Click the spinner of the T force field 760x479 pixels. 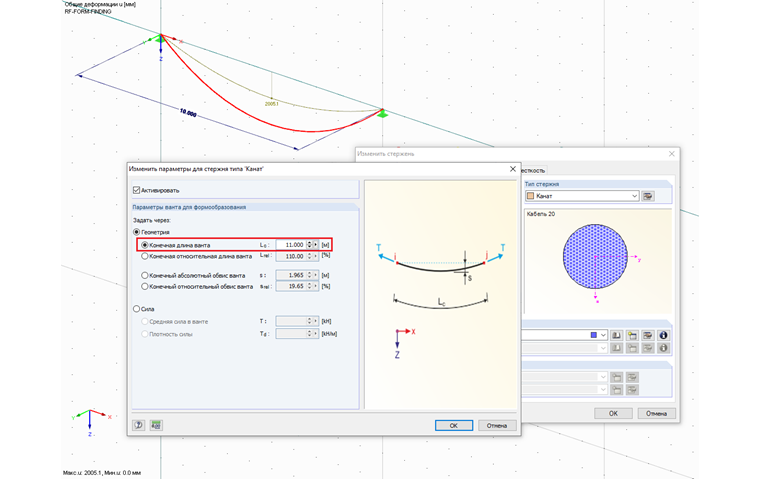point(310,321)
